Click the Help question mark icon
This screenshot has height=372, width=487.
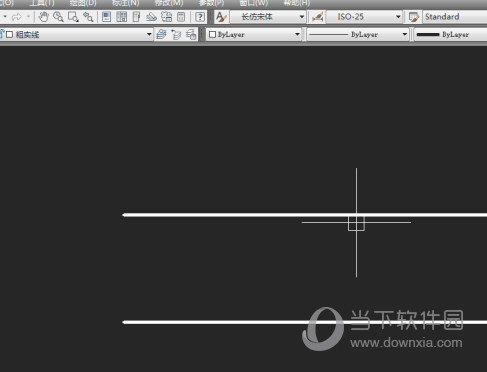point(200,17)
